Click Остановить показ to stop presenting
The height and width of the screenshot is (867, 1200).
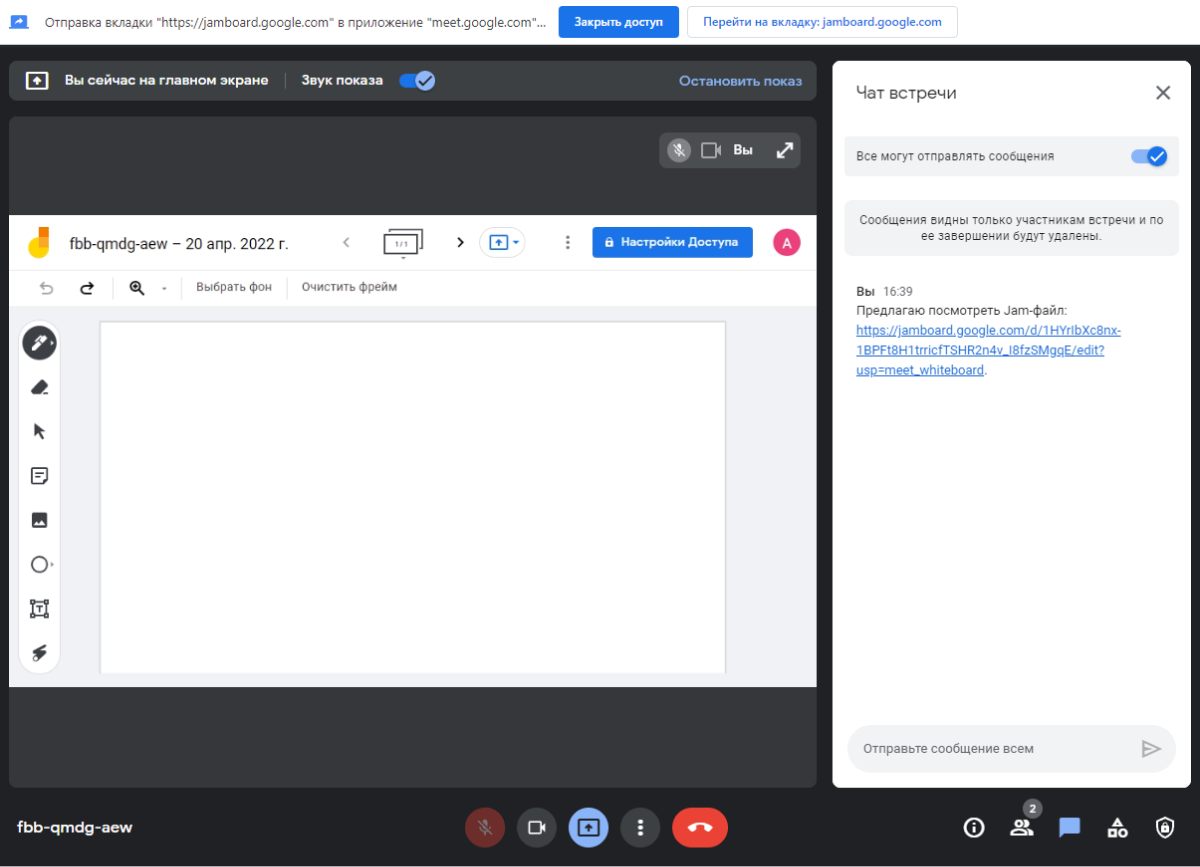point(740,81)
